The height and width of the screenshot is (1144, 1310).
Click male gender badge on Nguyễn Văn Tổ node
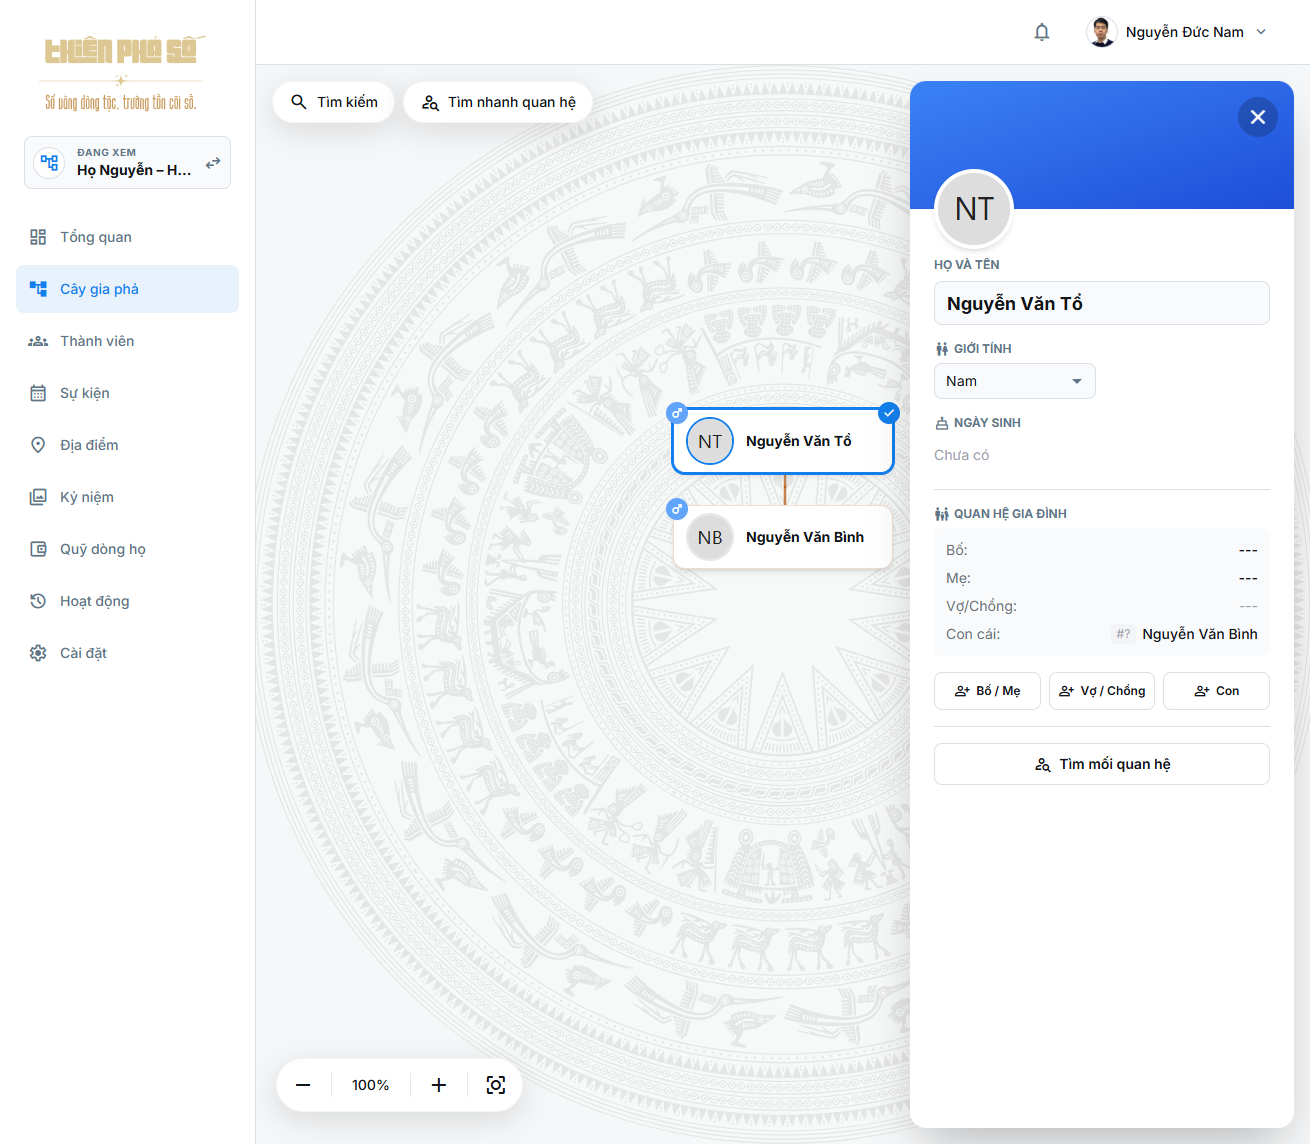coord(677,413)
